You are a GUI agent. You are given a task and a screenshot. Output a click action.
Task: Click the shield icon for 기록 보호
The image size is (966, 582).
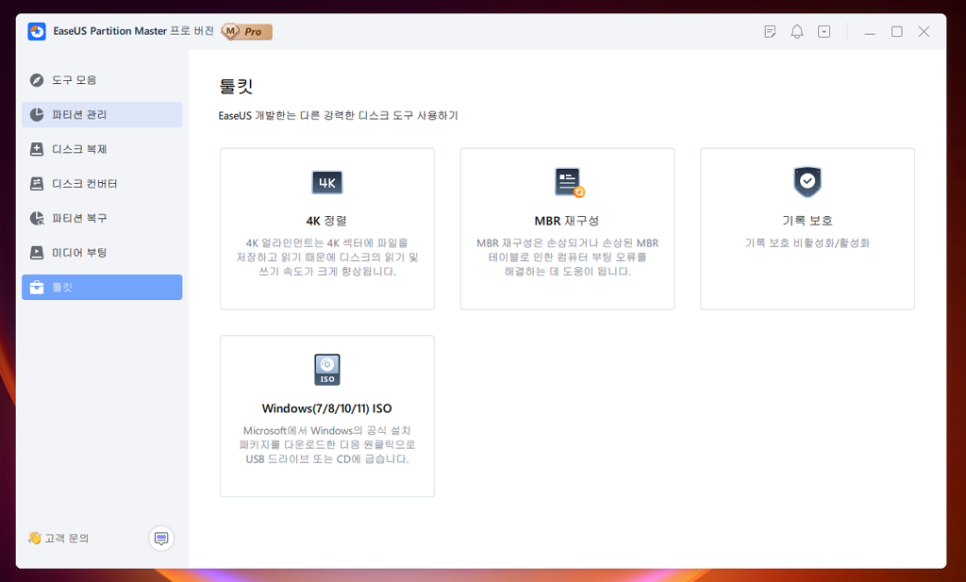(x=807, y=182)
